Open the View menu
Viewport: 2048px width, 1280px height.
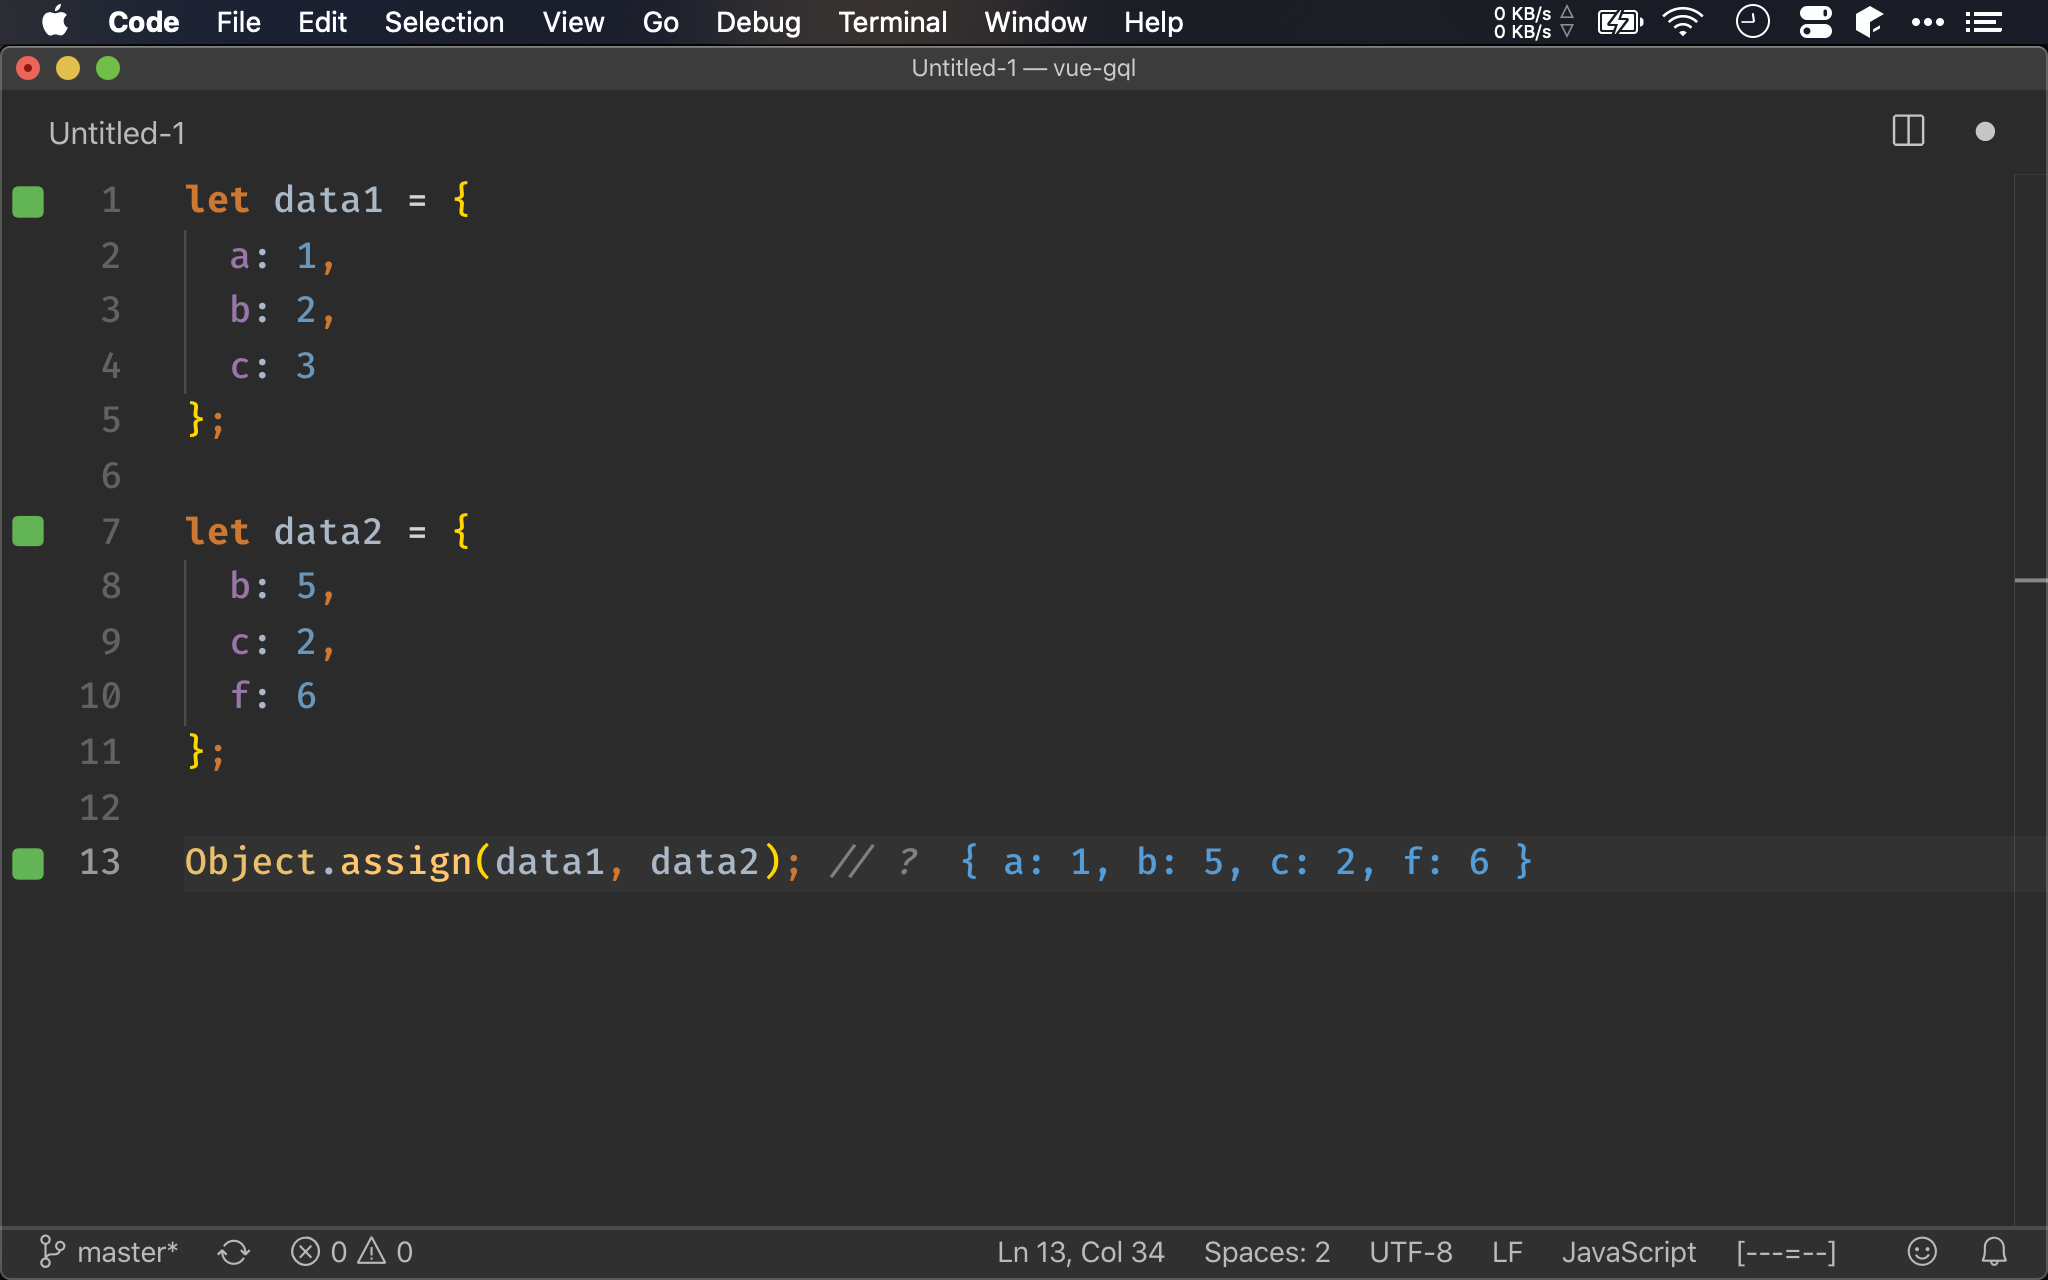tap(573, 22)
